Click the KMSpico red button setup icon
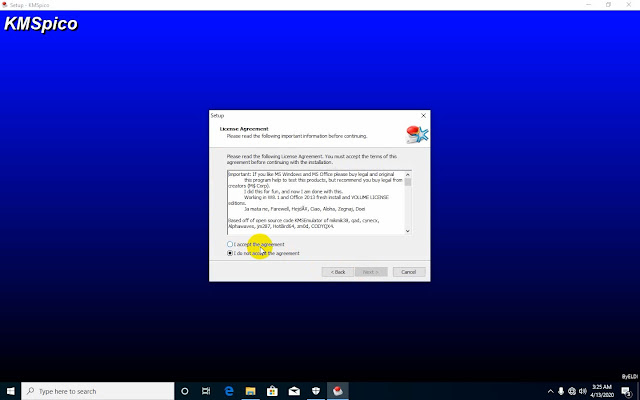The image size is (640, 400). click(x=417, y=134)
